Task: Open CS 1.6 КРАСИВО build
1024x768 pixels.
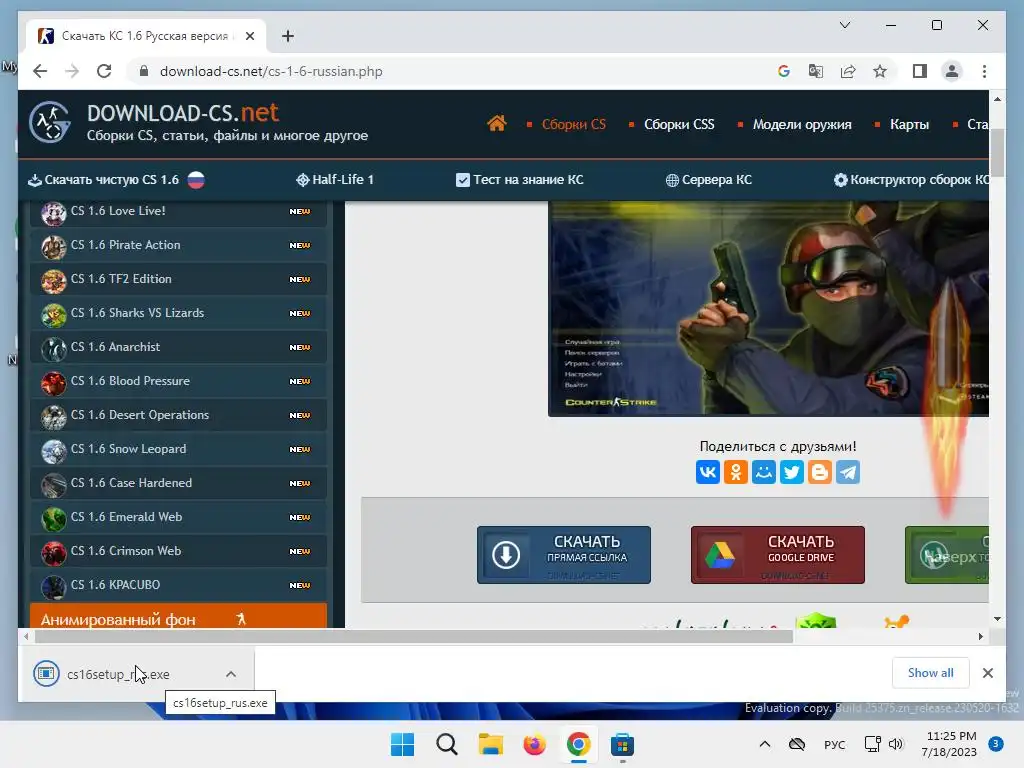Action: [x=178, y=584]
